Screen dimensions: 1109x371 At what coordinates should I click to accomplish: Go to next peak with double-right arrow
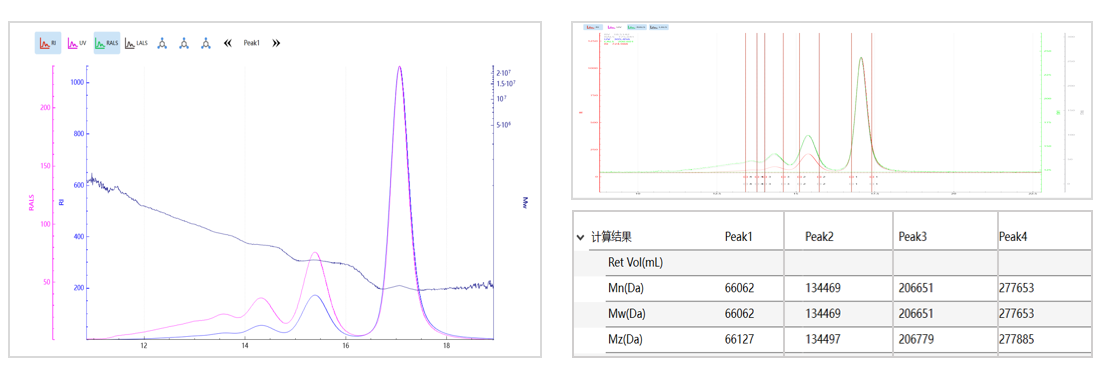pyautogui.click(x=276, y=43)
